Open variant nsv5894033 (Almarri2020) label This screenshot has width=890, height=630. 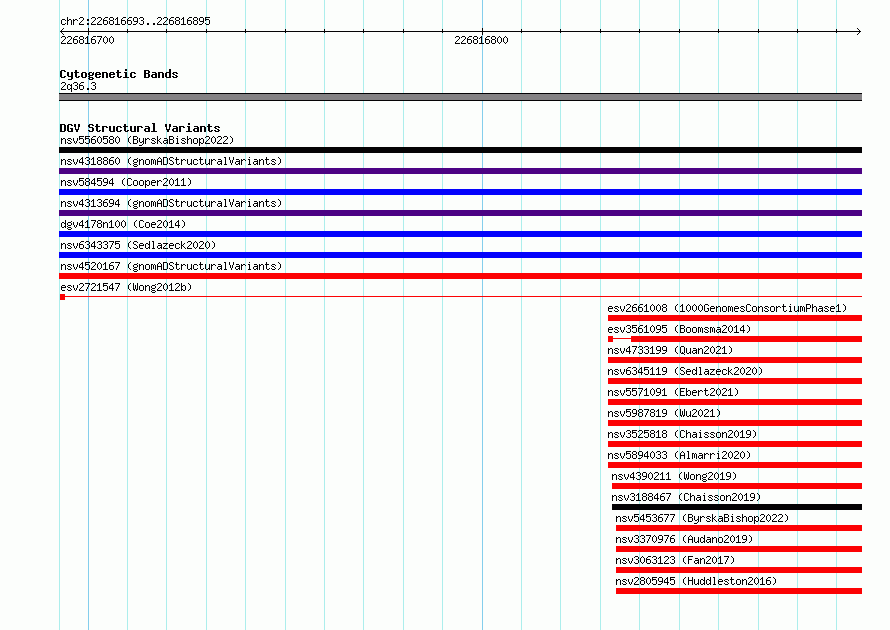coord(679,455)
